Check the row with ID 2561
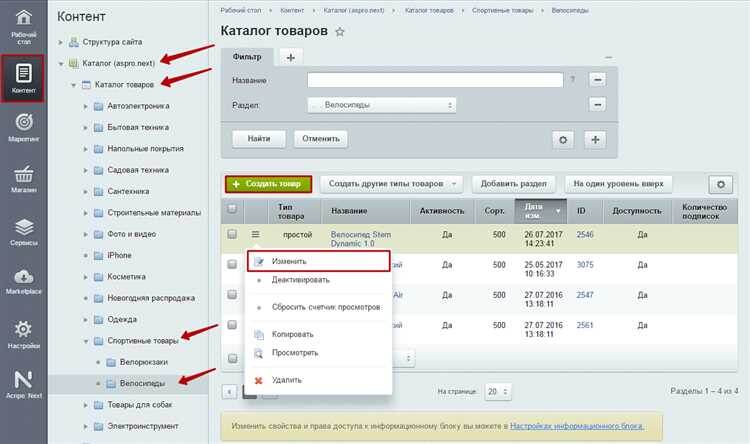Image resolution: width=750 pixels, height=444 pixels. coord(232,325)
